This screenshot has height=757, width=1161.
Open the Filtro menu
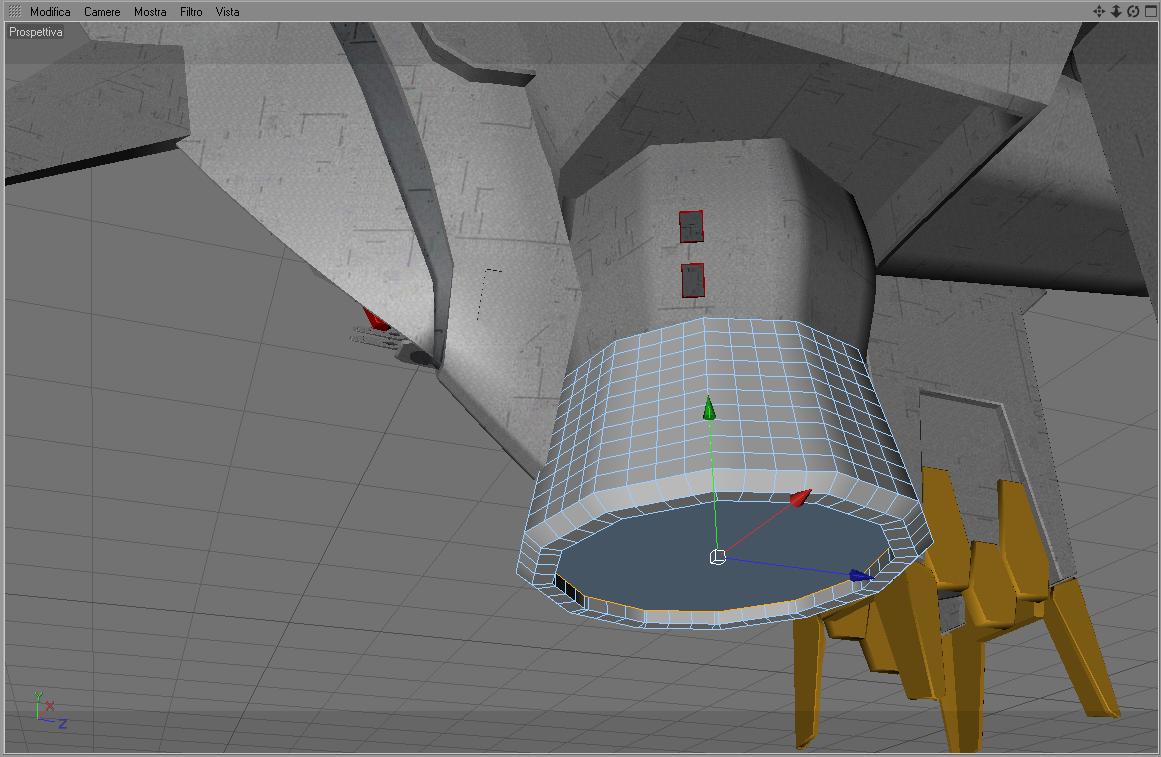point(191,12)
